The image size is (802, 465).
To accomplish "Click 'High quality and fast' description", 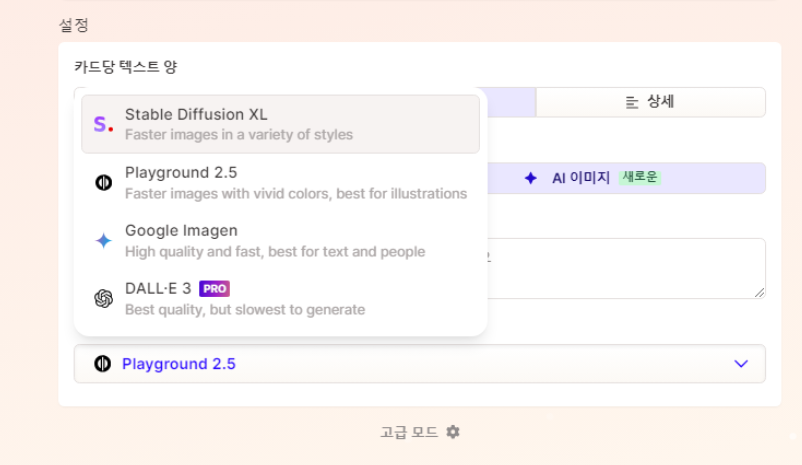I will pyautogui.click(x=275, y=252).
